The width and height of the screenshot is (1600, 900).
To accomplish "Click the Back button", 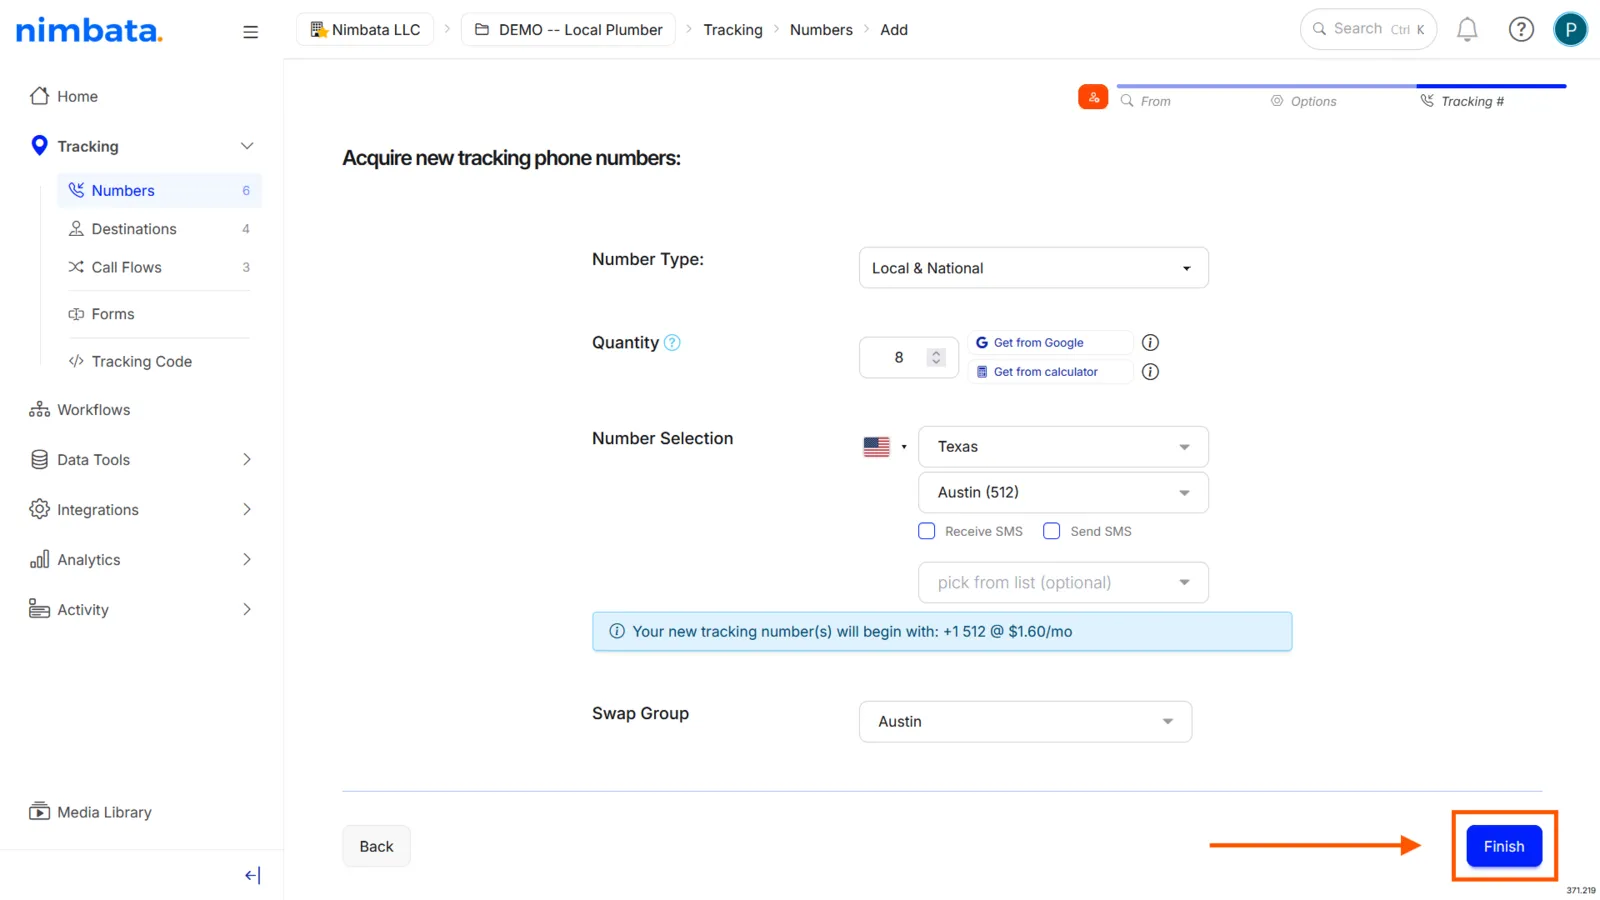I will pyautogui.click(x=376, y=846).
